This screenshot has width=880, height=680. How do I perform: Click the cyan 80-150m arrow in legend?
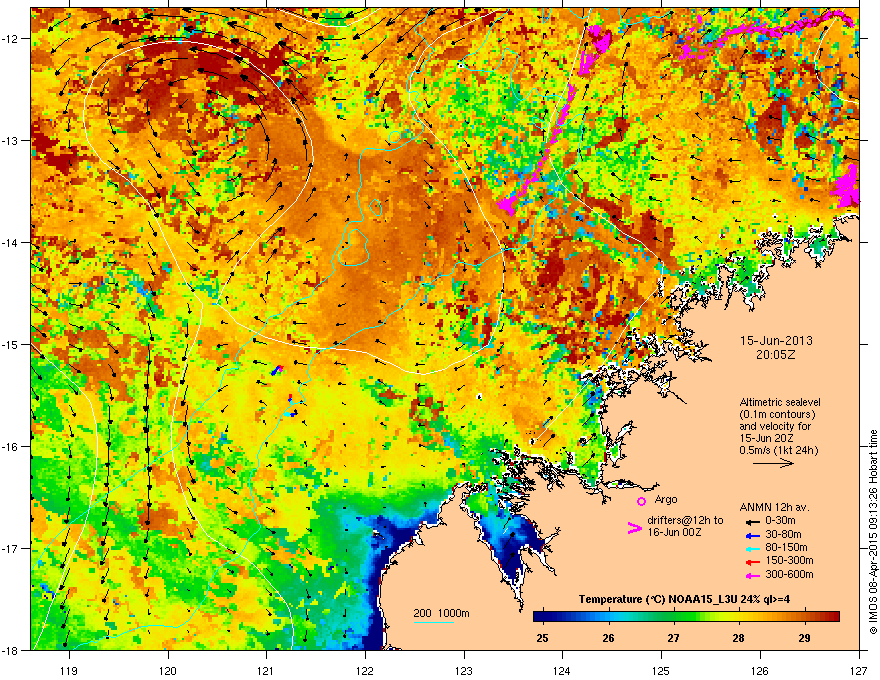click(752, 548)
